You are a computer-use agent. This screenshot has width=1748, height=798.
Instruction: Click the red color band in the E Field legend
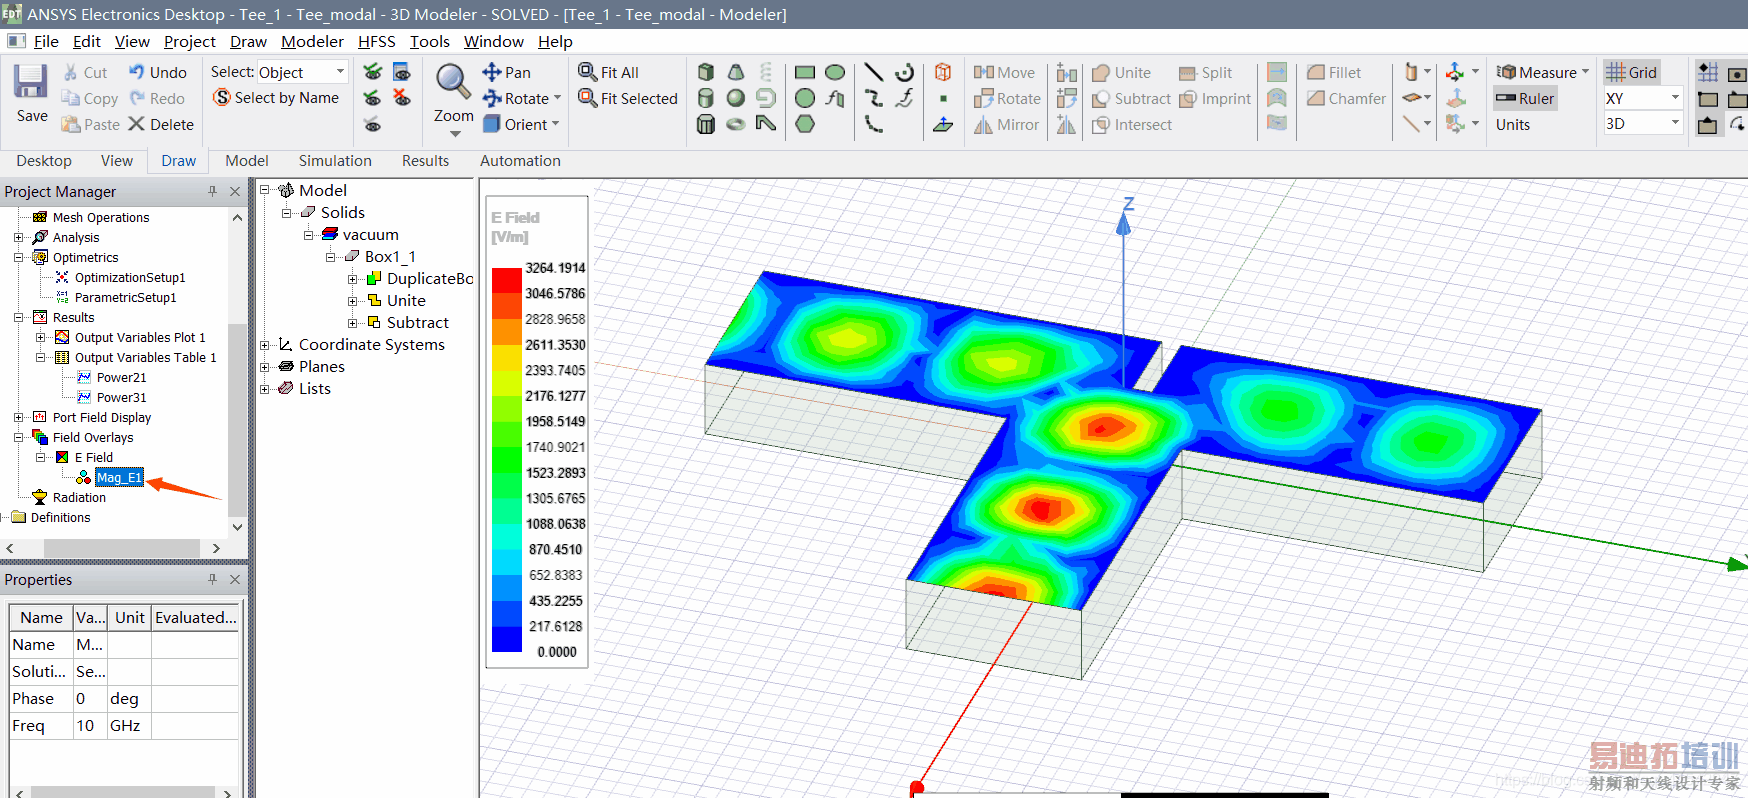pos(507,281)
